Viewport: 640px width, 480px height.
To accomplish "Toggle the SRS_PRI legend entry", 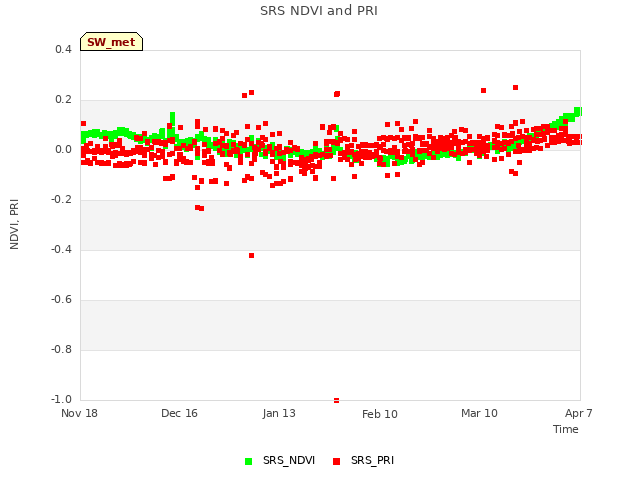I will [x=363, y=460].
